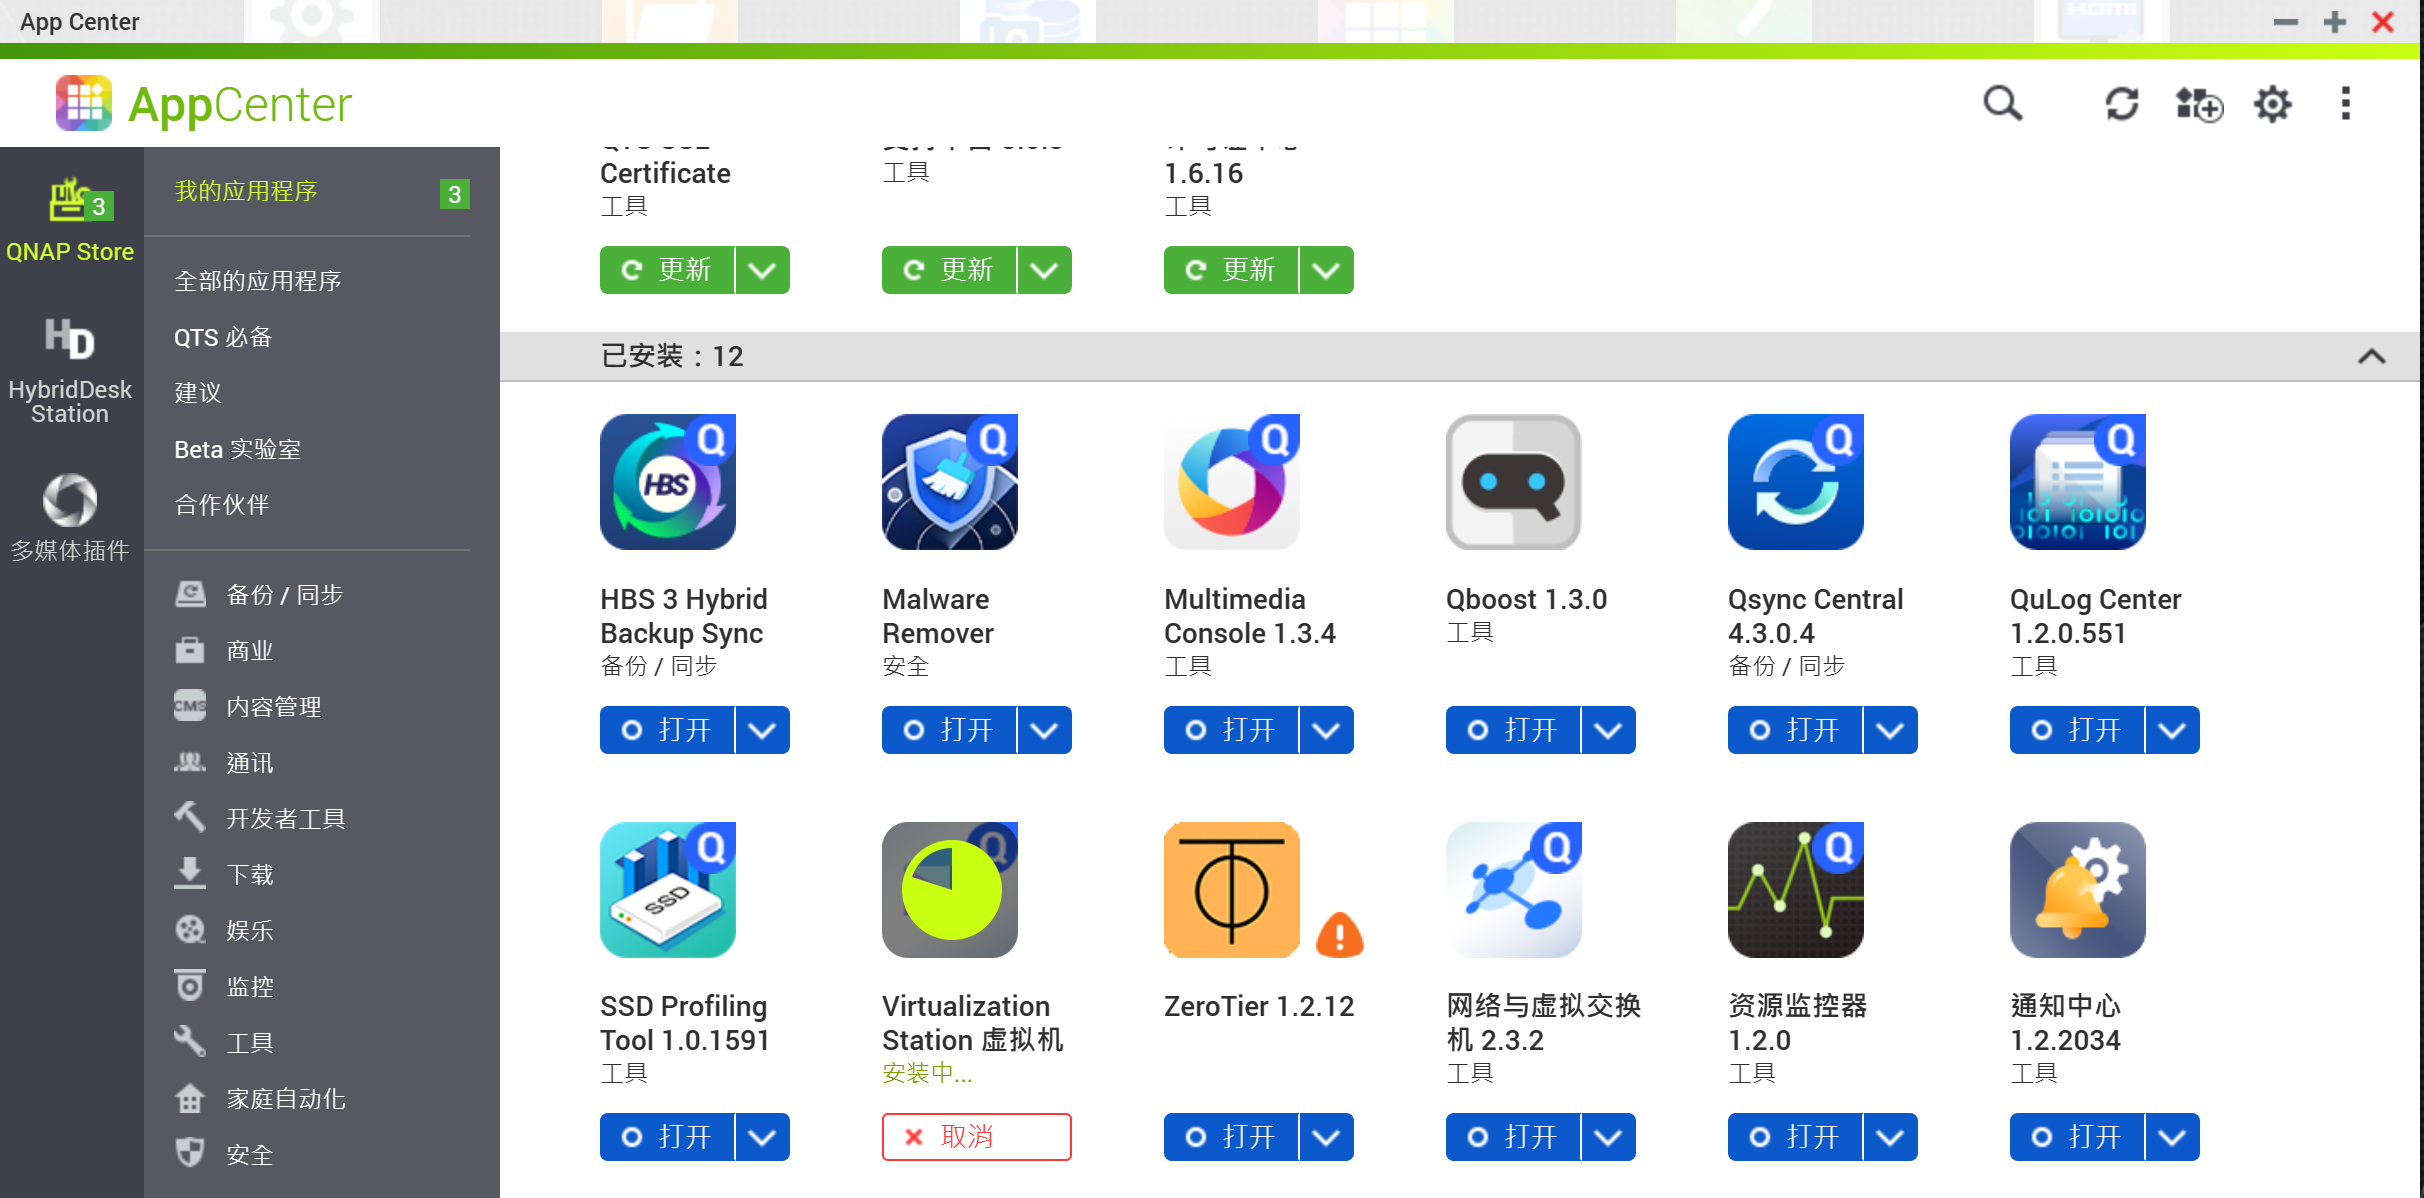
Task: Expand options arrow next to QuLog Center 打开
Action: point(2173,730)
